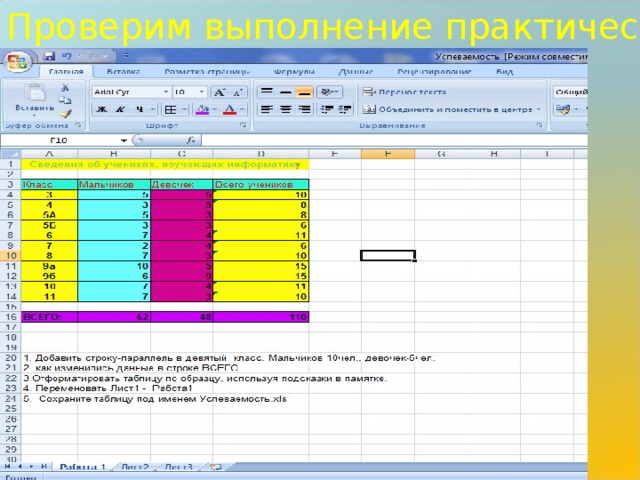This screenshot has width=640, height=480.
Task: Redo the last undone action
Action: pos(93,56)
